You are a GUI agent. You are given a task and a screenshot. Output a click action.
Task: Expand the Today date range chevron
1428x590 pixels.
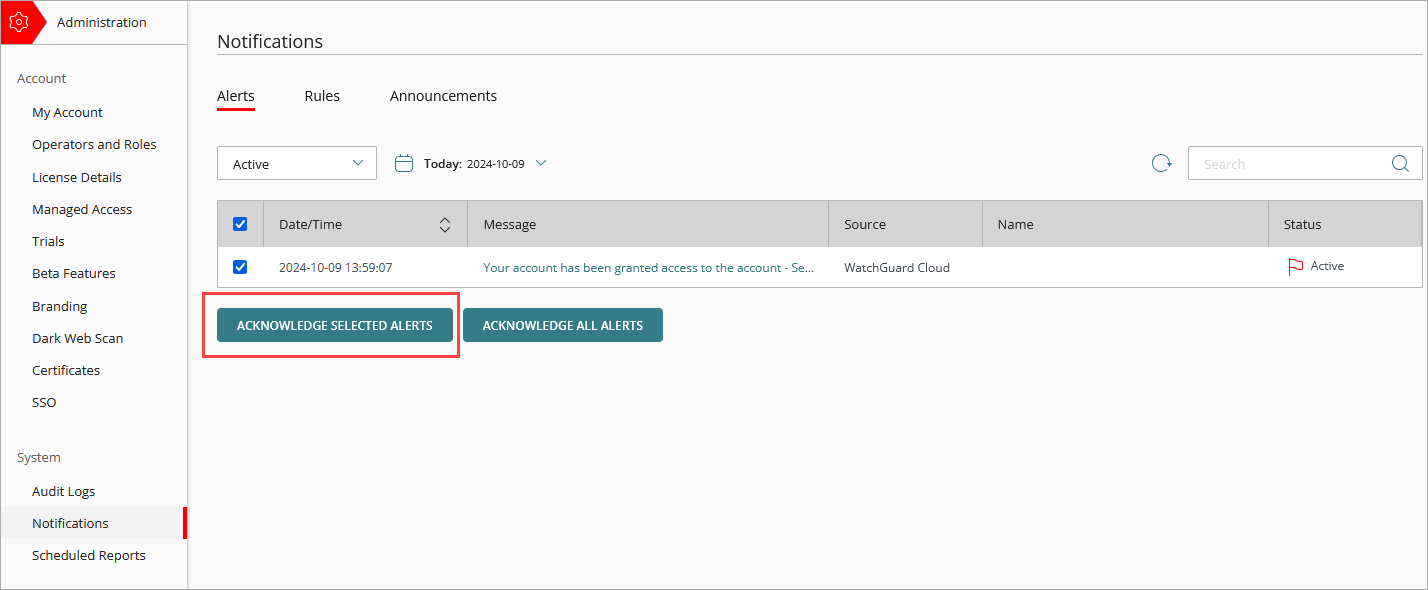(541, 163)
